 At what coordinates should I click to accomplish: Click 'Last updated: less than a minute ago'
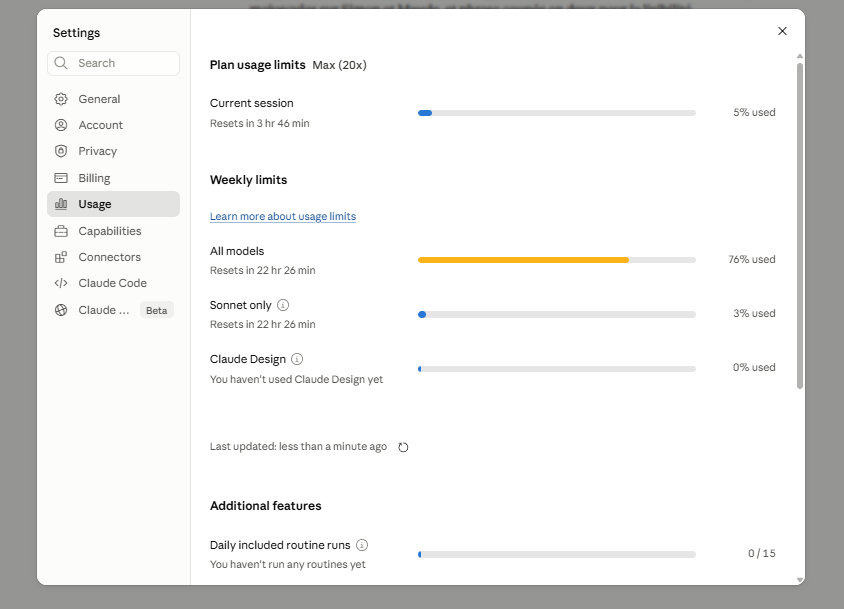tap(298, 446)
